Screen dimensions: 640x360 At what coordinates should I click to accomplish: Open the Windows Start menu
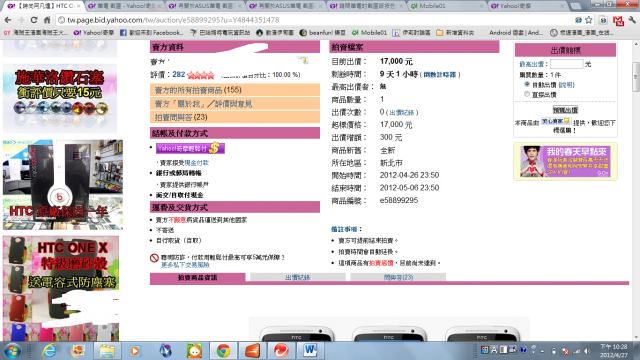click(x=12, y=351)
